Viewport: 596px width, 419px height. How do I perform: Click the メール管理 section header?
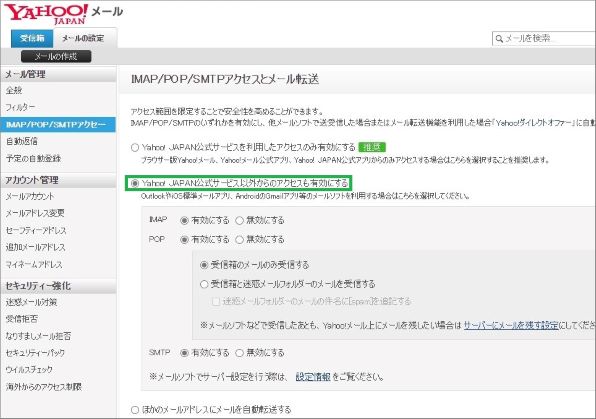click(x=58, y=75)
